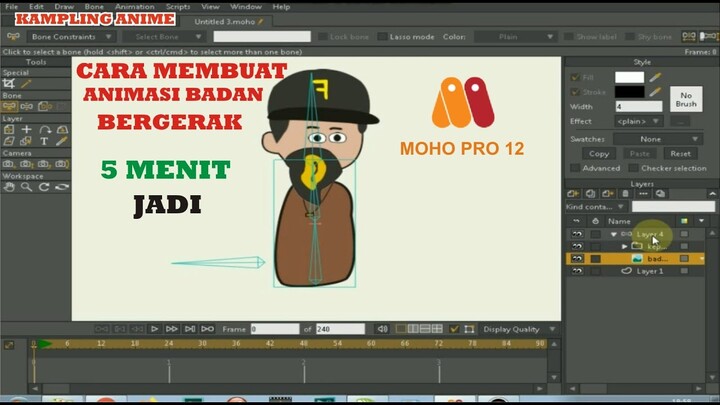The height and width of the screenshot is (405, 720).
Task: Choose the Select Bone tool
Action: tap(9, 107)
